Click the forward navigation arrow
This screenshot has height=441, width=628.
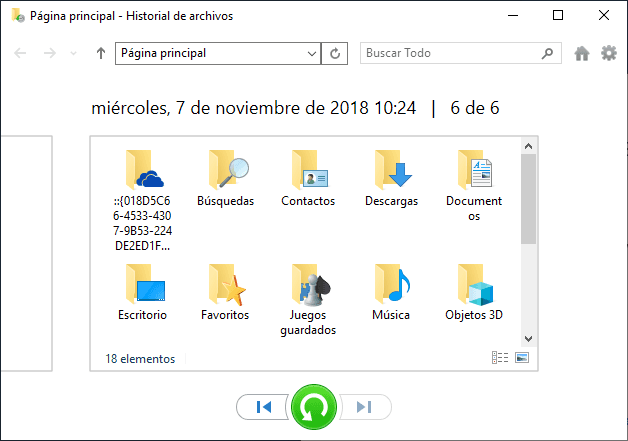pyautogui.click(x=50, y=53)
